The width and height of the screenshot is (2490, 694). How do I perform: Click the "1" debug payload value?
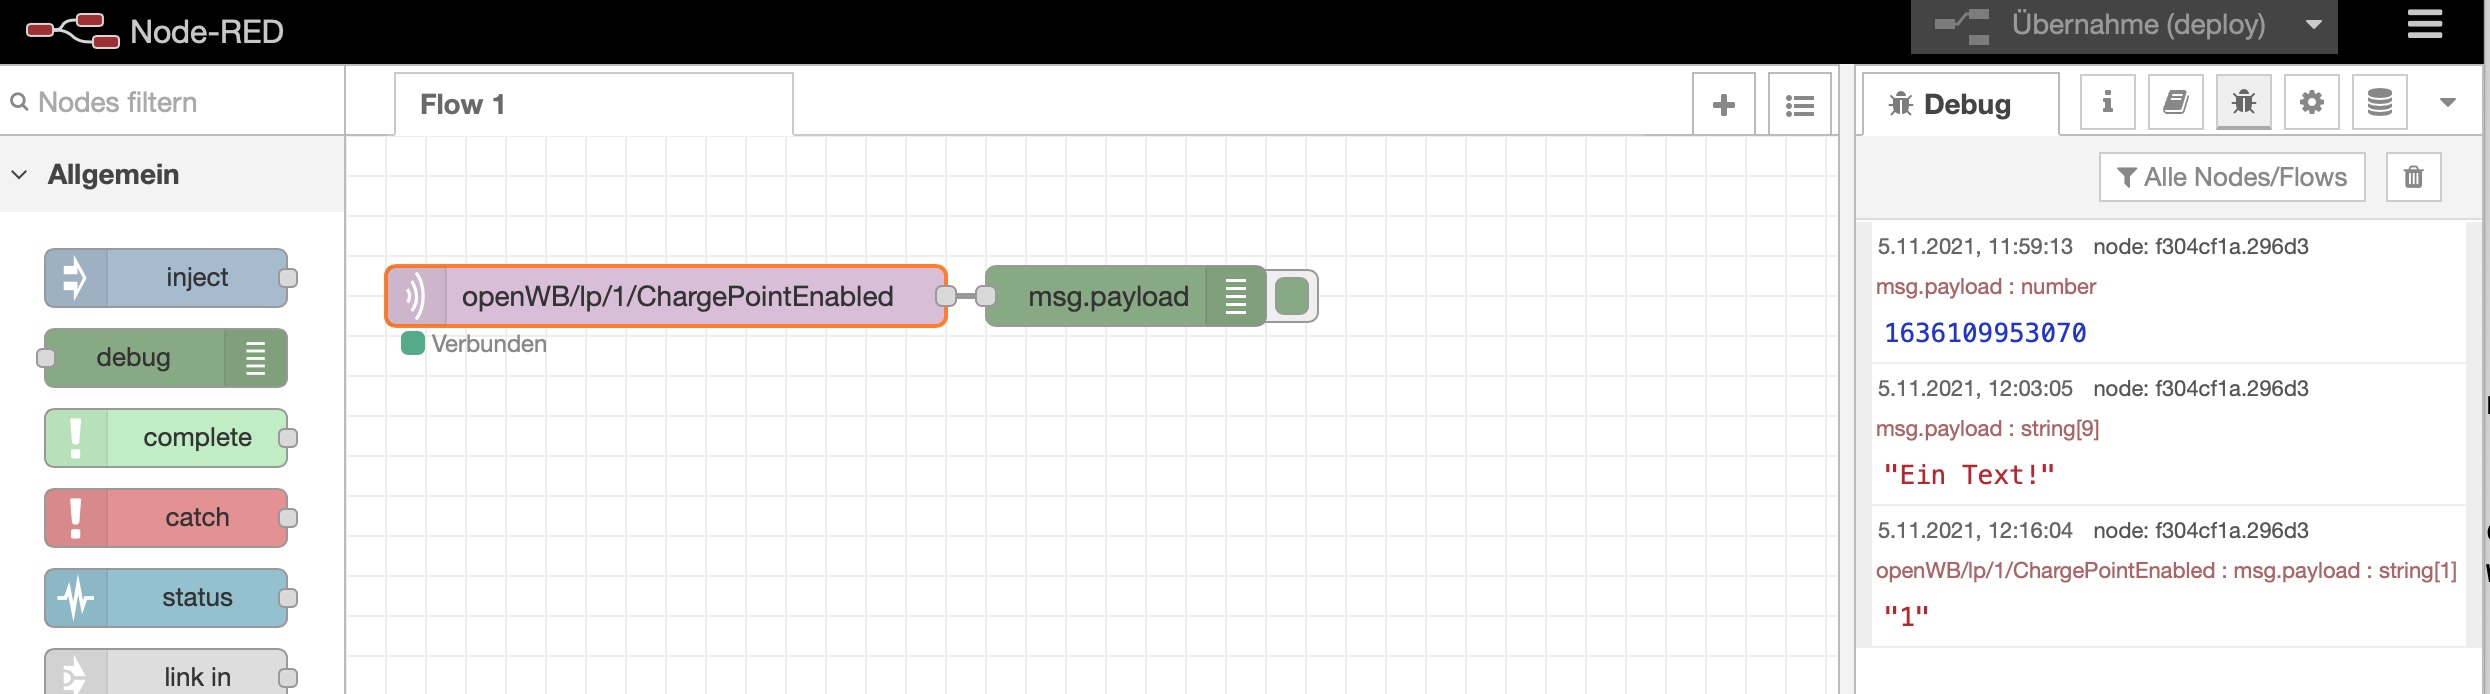pyautogui.click(x=1906, y=617)
